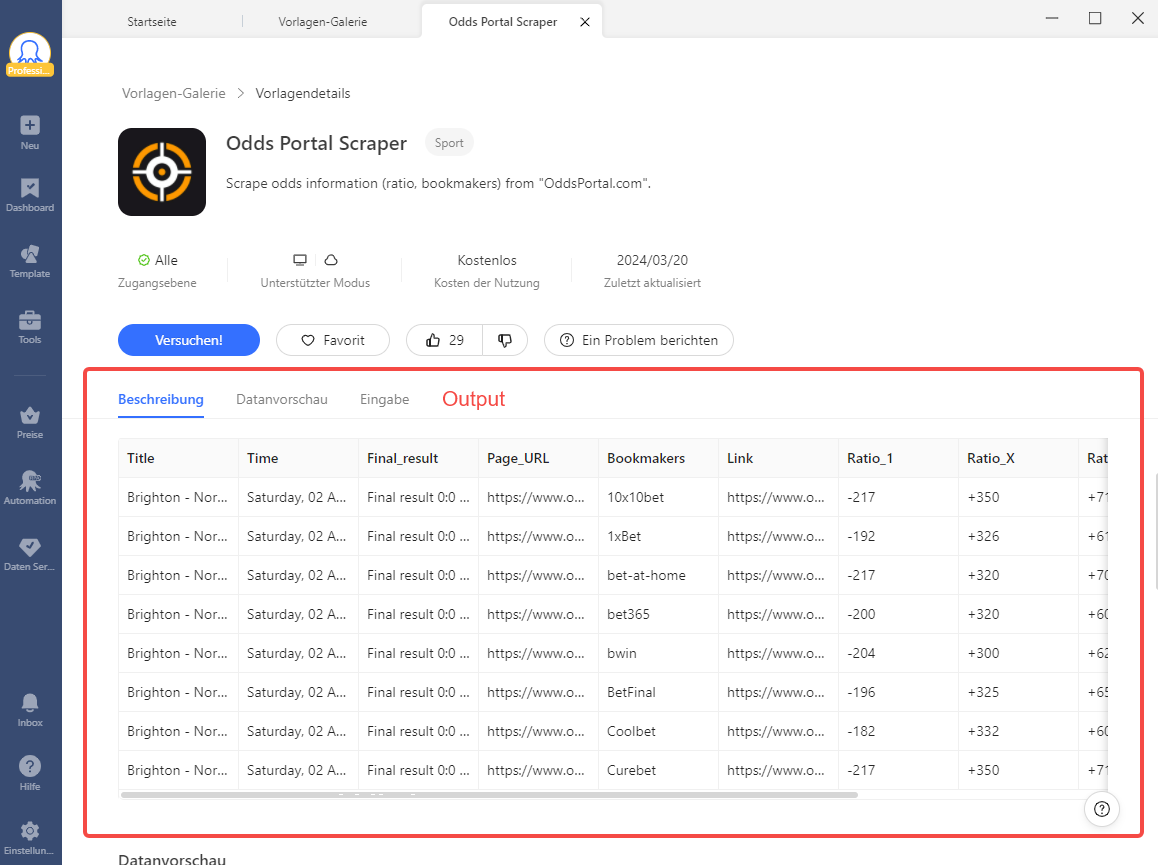Click the Alle access level label
The image size is (1158, 865).
tap(166, 260)
